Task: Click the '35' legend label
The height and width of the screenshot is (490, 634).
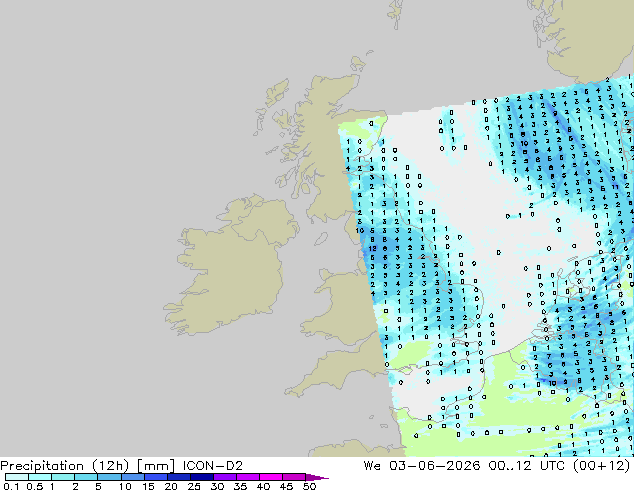Action: click(x=240, y=486)
